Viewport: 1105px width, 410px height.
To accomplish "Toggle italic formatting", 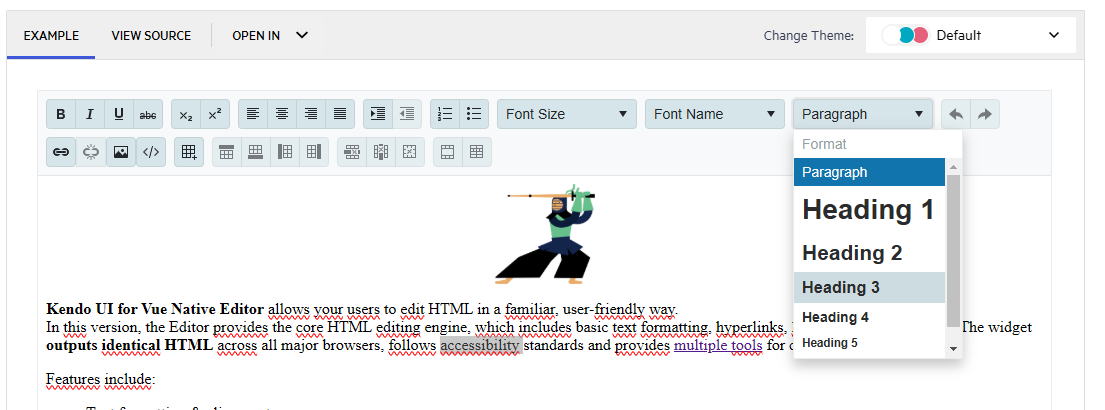I will tap(90, 114).
